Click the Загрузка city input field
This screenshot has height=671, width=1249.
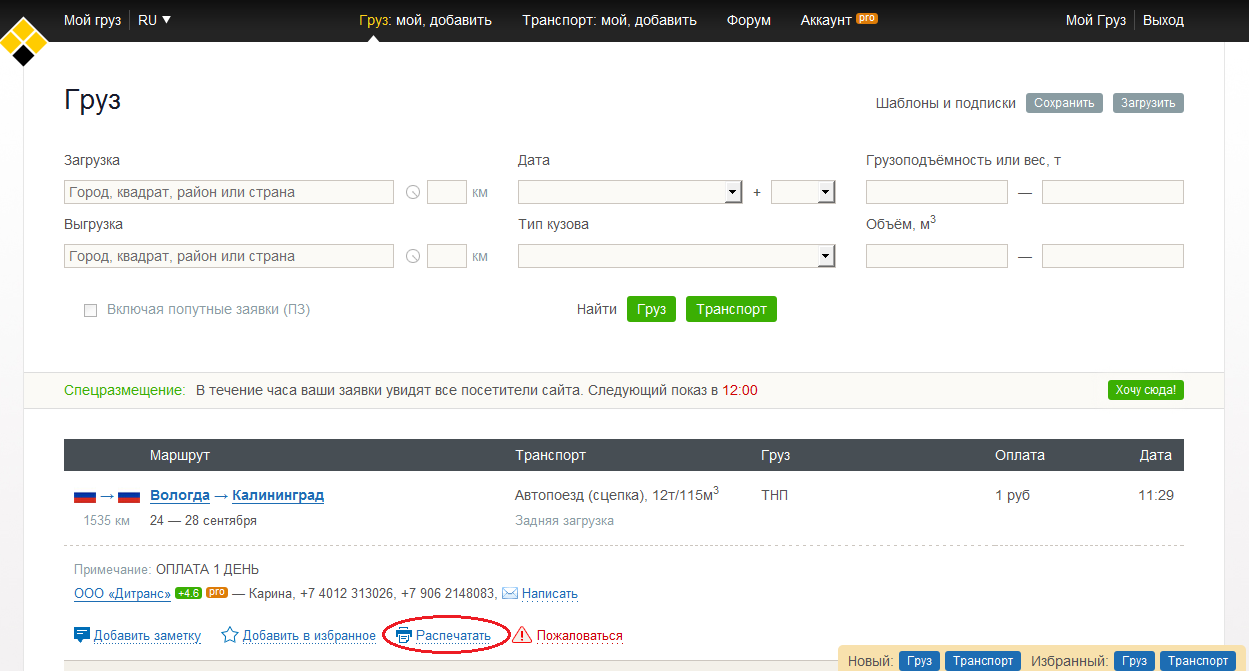tap(229, 192)
